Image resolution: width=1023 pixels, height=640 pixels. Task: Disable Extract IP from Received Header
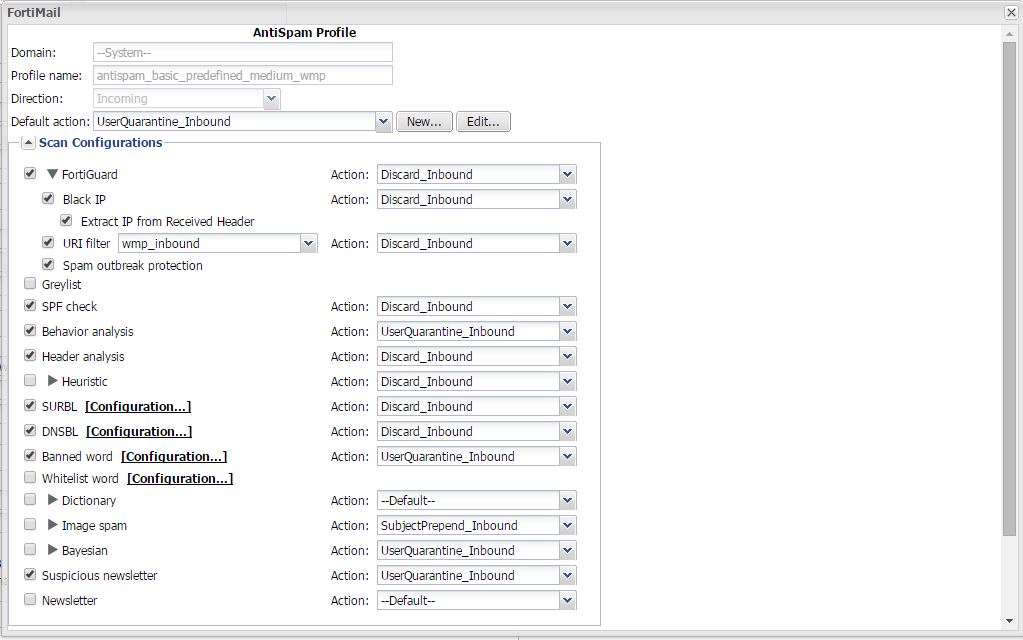click(67, 221)
